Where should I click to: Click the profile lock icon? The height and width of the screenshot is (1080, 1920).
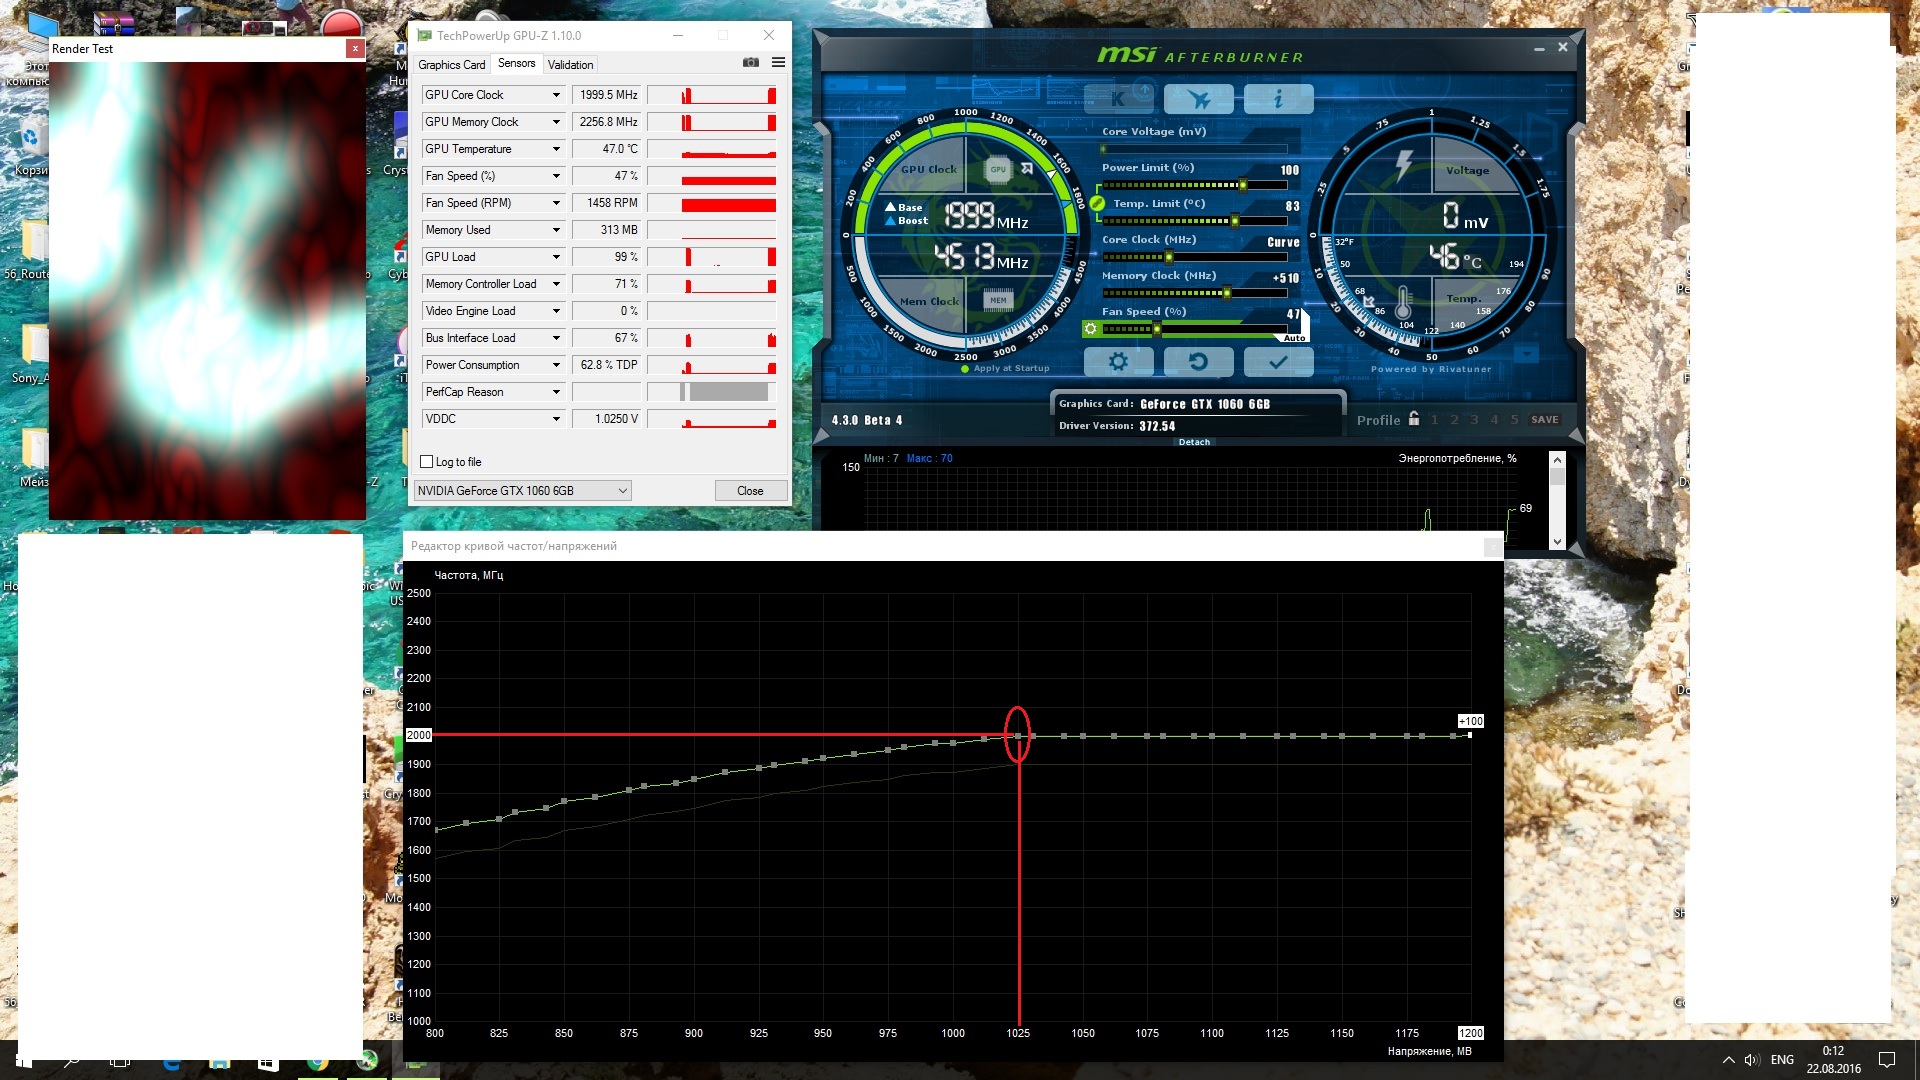click(x=1413, y=419)
